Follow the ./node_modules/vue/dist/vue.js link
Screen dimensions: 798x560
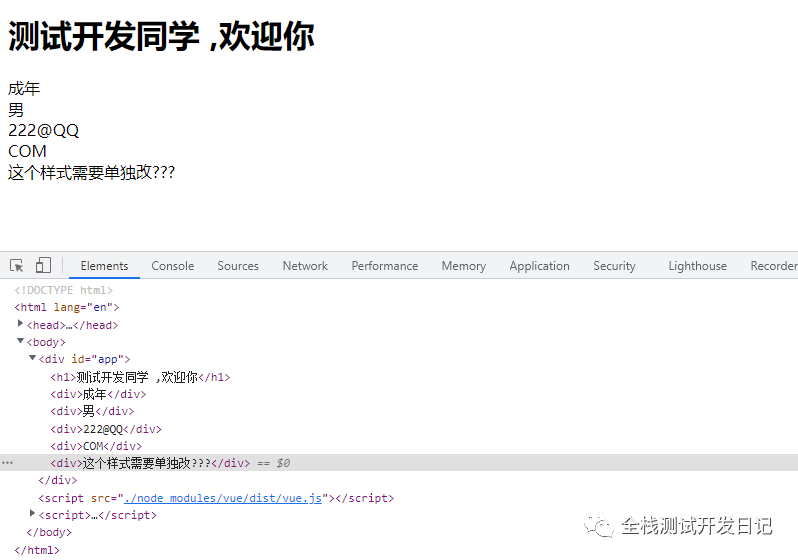[223, 498]
